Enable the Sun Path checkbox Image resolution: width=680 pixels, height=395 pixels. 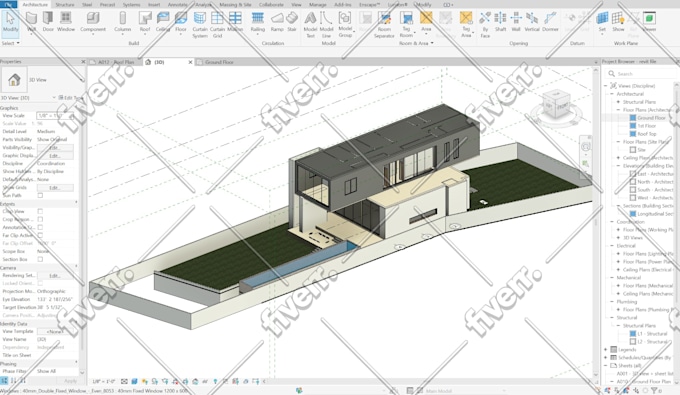pyautogui.click(x=40, y=196)
